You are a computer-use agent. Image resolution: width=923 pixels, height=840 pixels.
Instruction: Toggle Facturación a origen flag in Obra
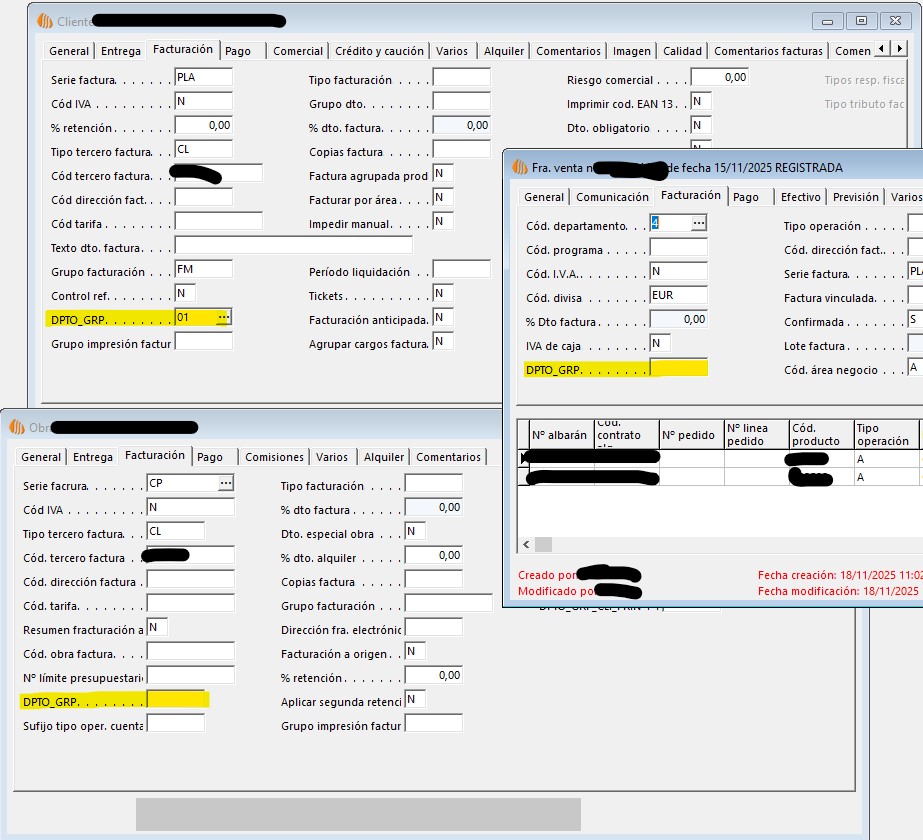click(415, 651)
